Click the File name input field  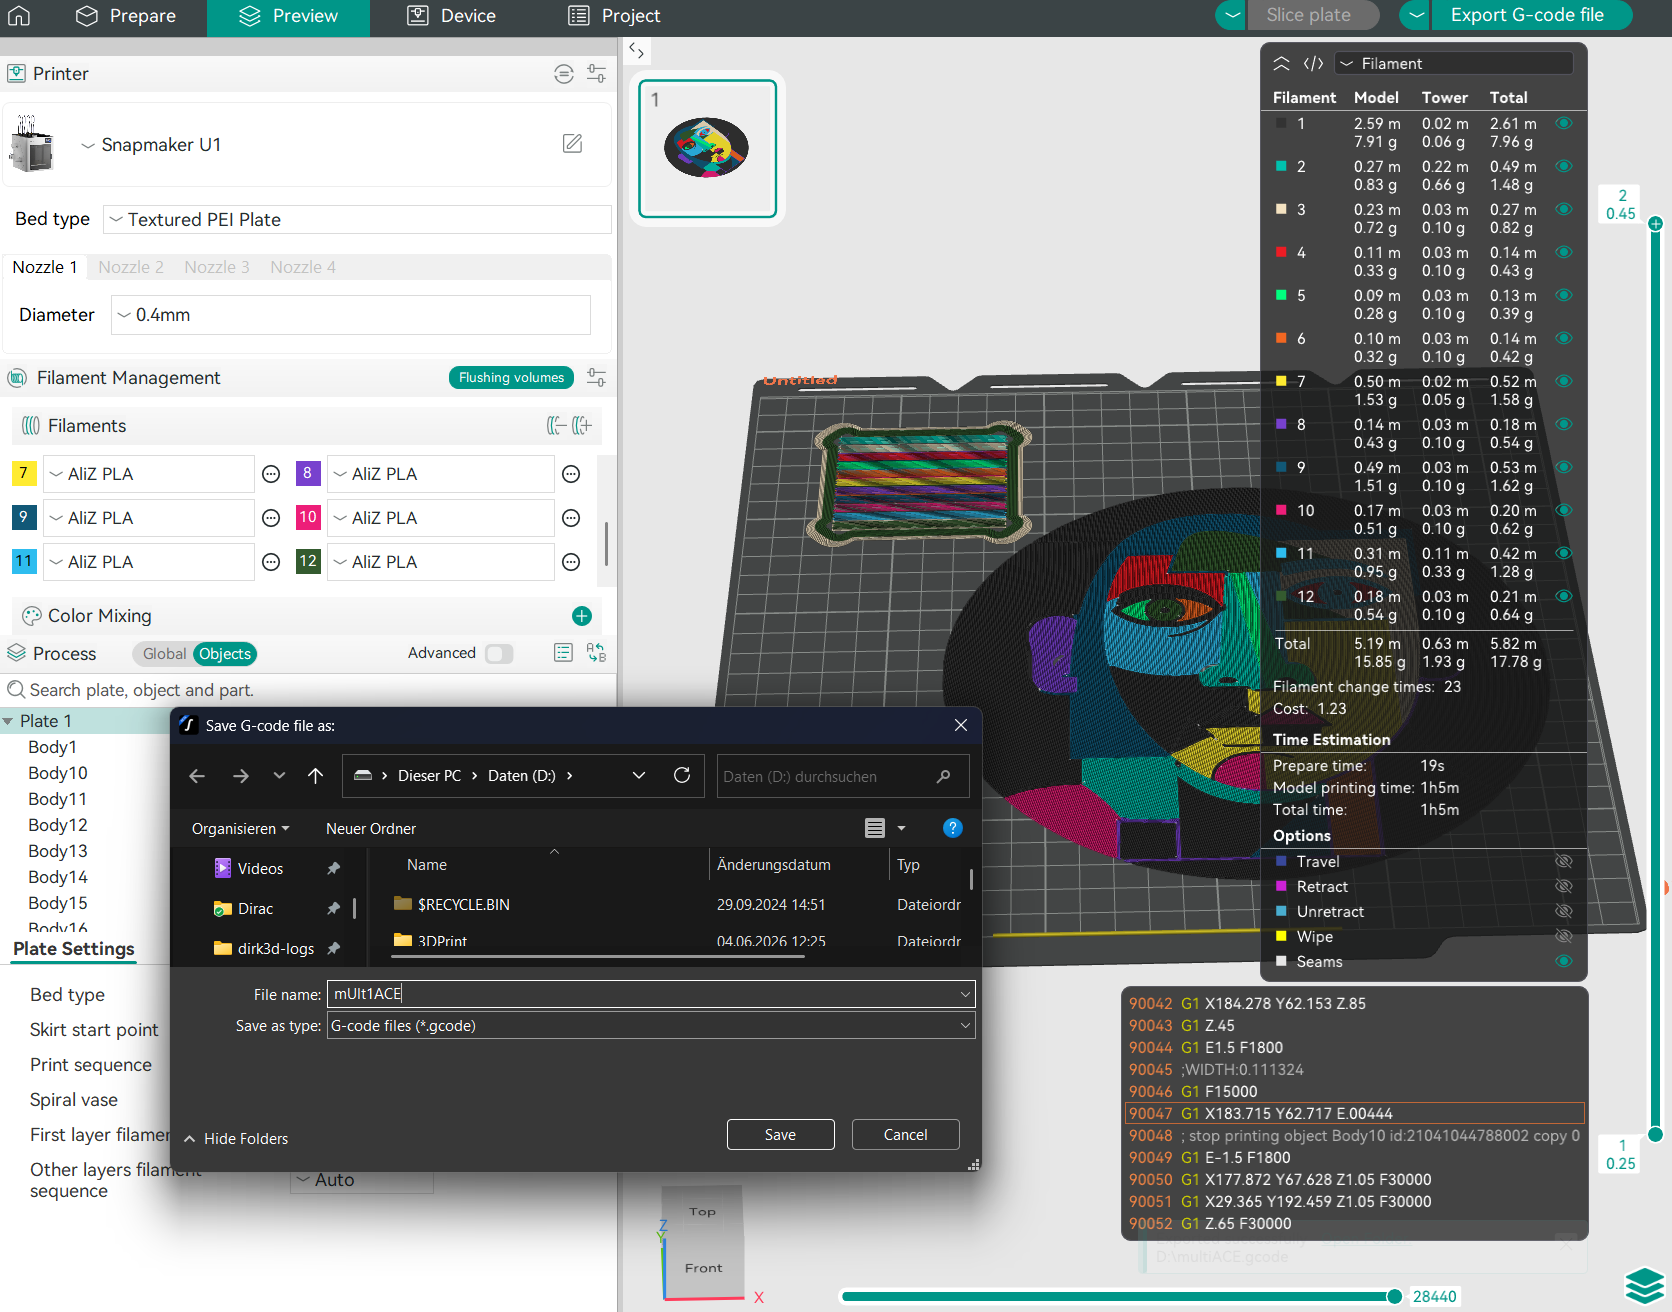click(651, 994)
